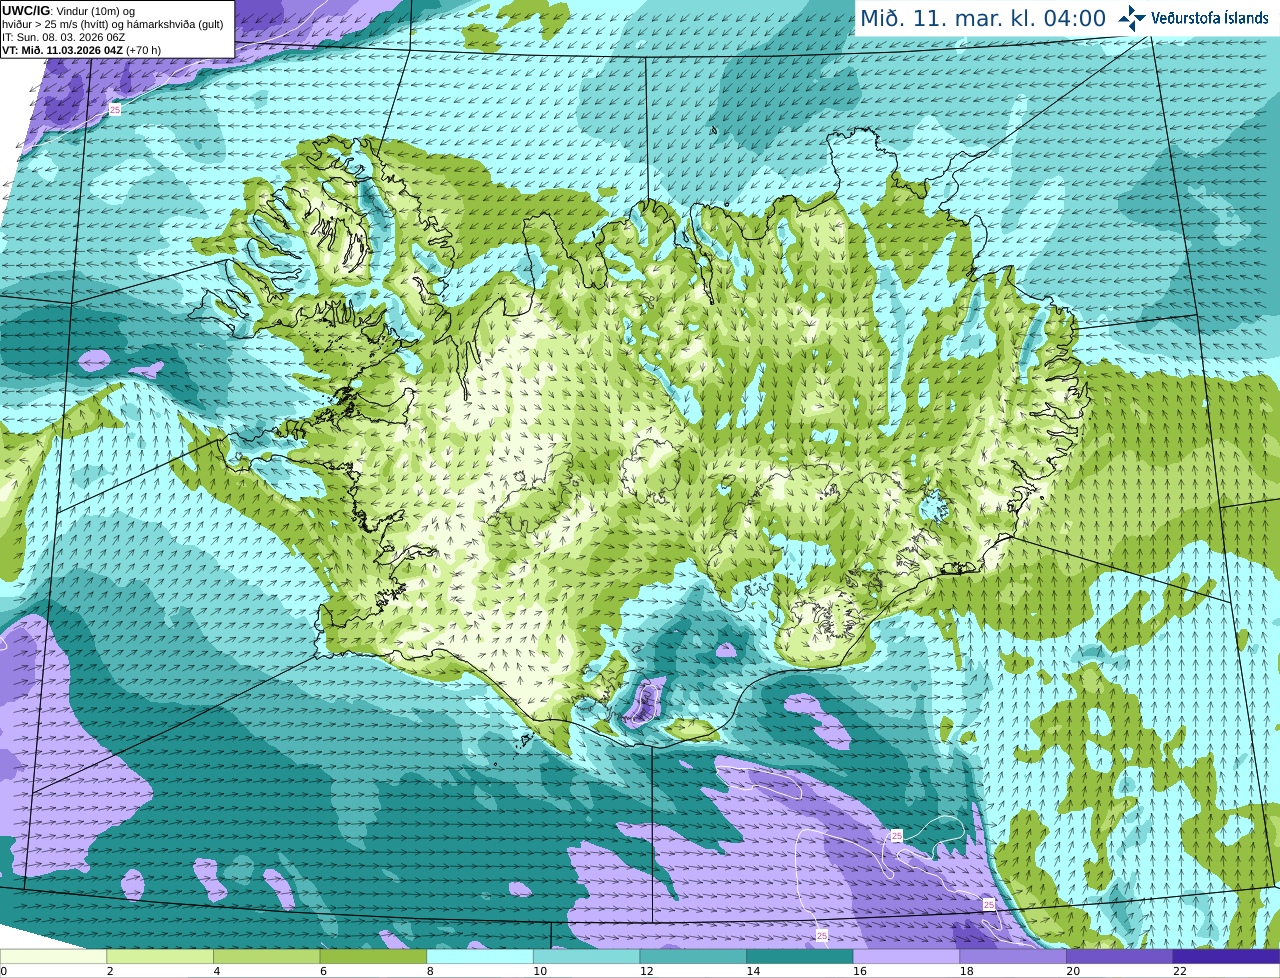The image size is (1280, 978).
Task: Click the 'VT: Mið. 11.03.2026 04Z (+70 h)' line
Action: point(82,50)
